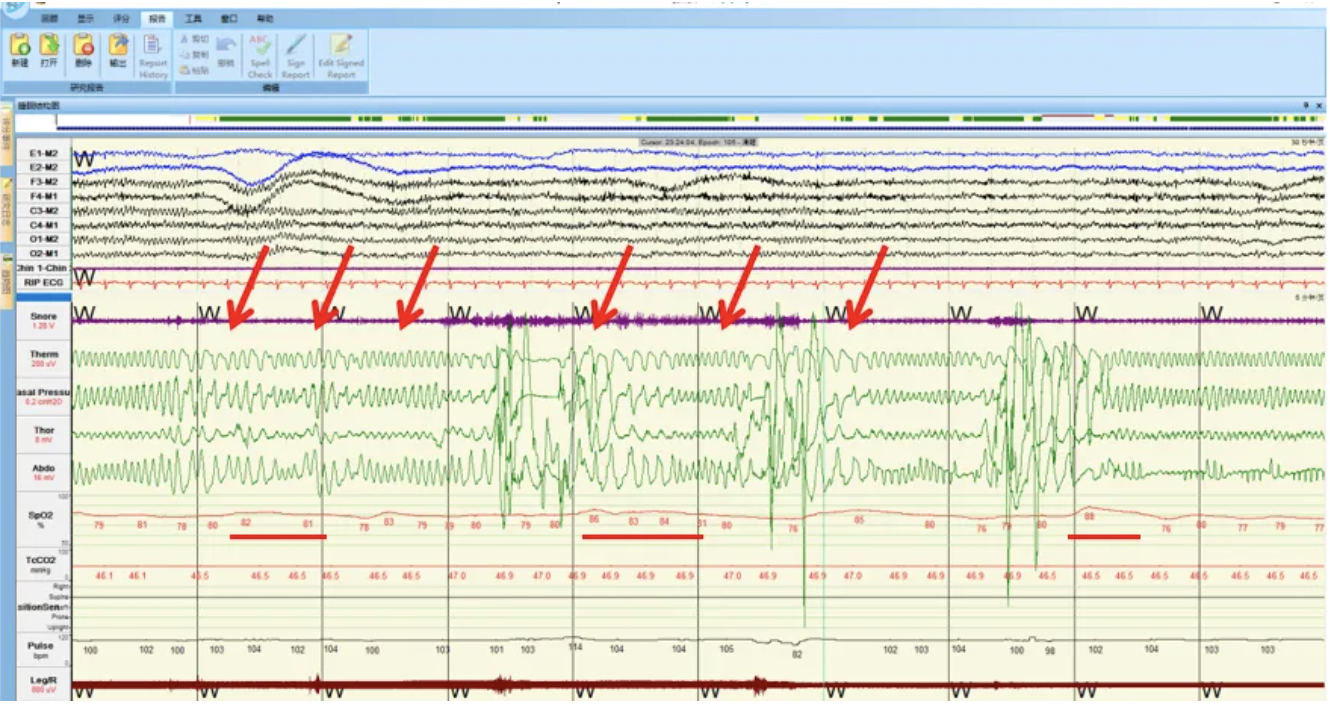Select the E2-M2 channel label
The height and width of the screenshot is (706, 1330).
click(x=44, y=168)
